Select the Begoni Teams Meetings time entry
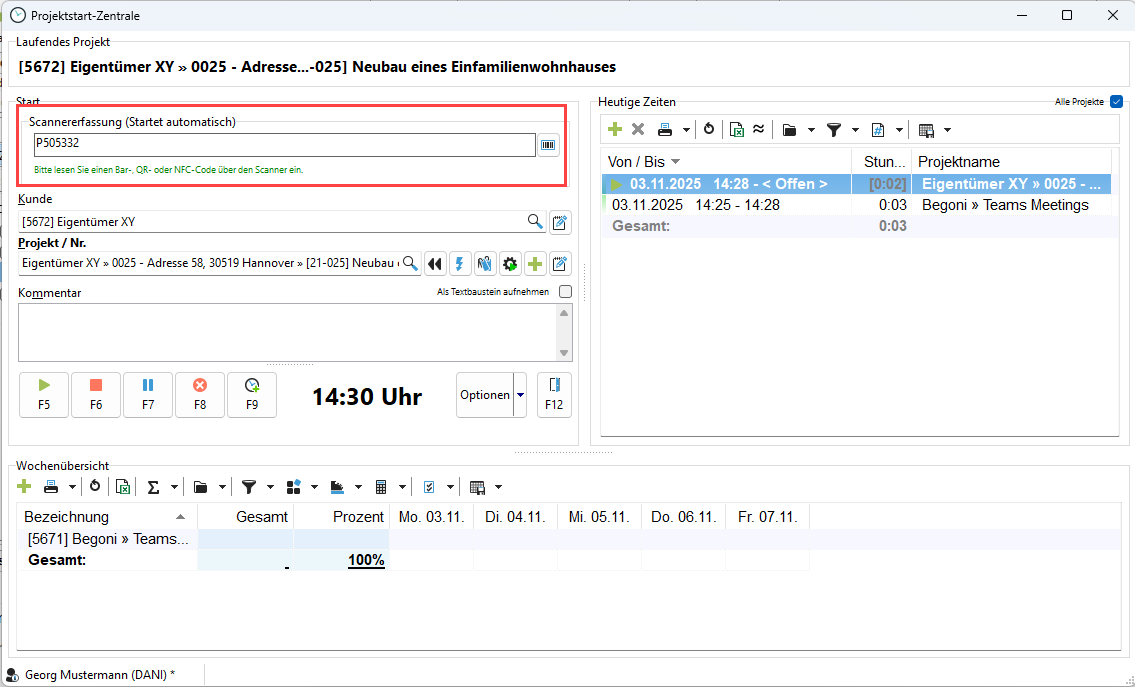This screenshot has height=687, width=1135. (x=860, y=205)
